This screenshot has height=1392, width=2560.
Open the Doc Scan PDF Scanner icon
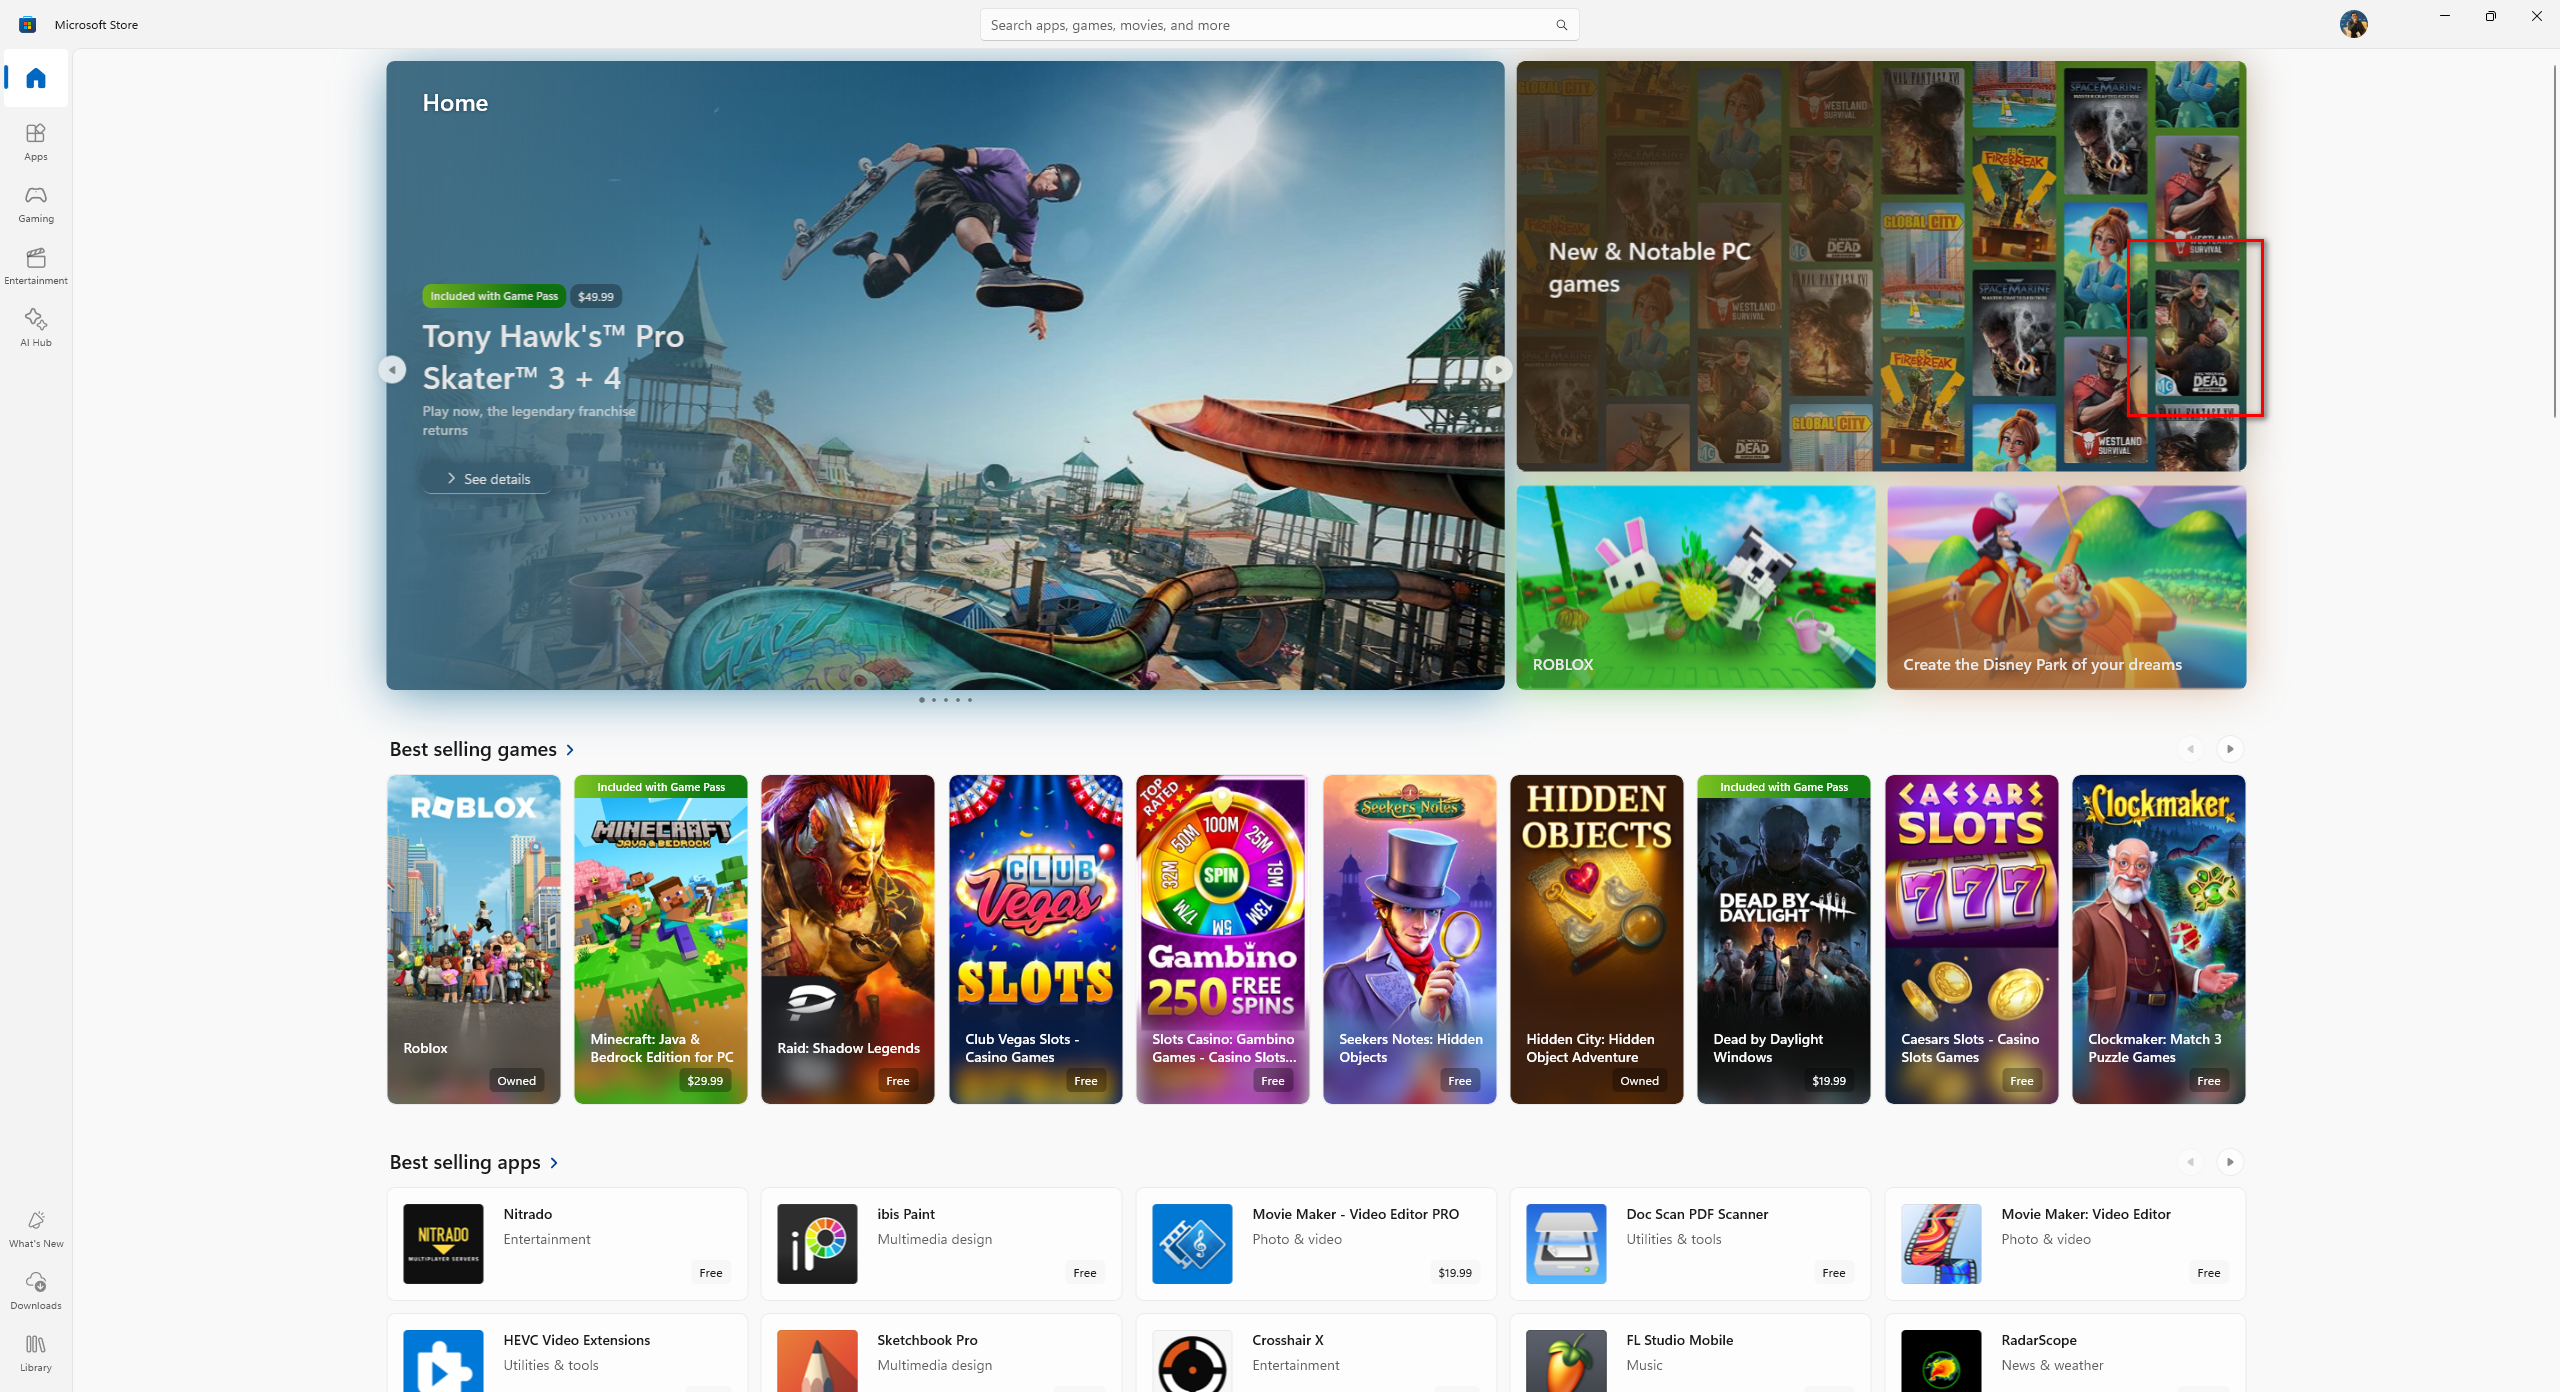pyautogui.click(x=1566, y=1243)
